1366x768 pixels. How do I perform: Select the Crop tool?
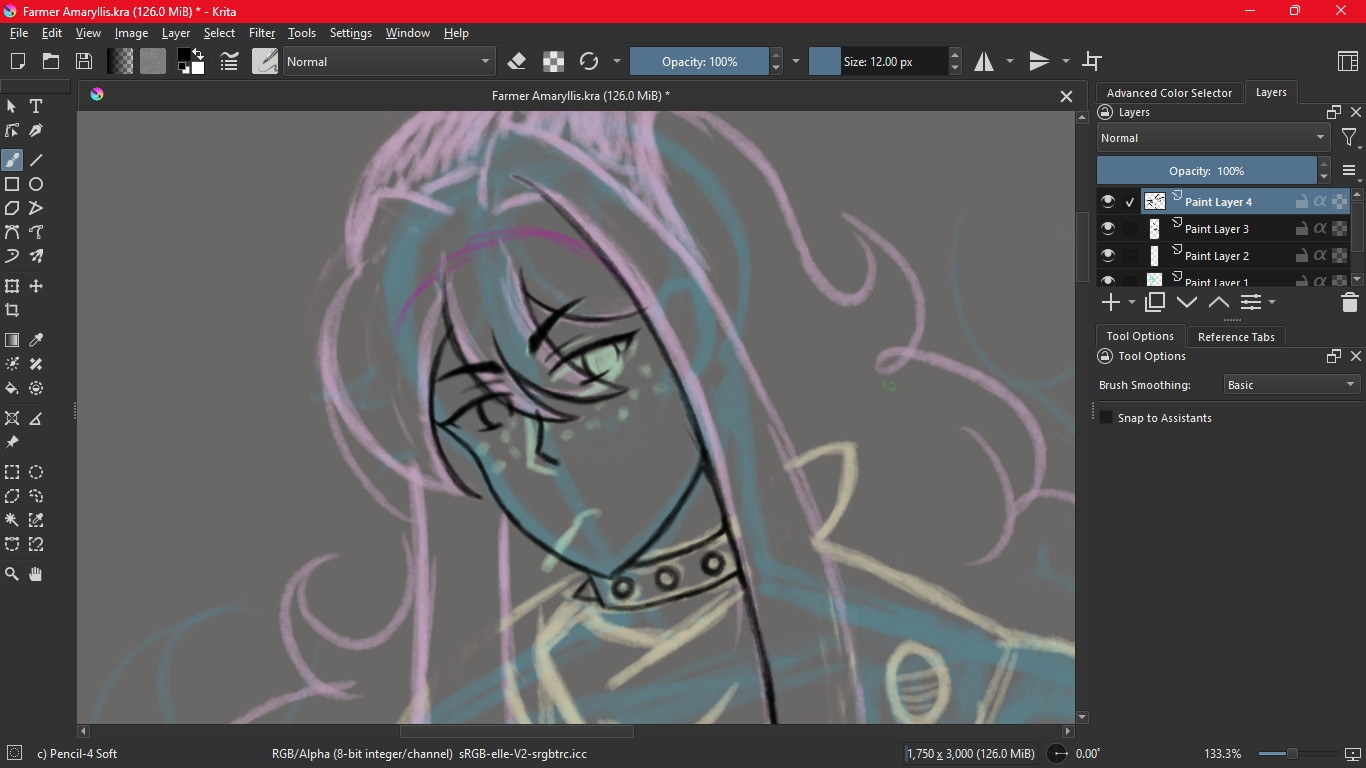coord(12,310)
